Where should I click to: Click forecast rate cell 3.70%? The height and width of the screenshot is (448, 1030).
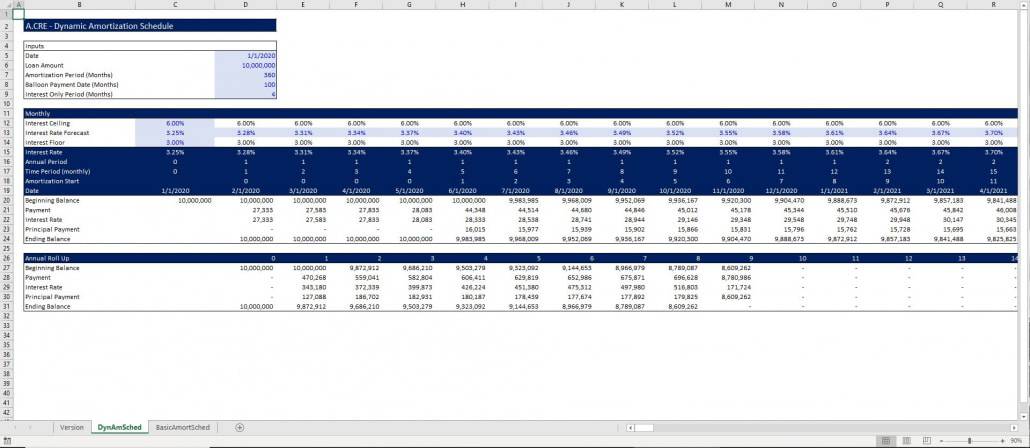point(994,133)
